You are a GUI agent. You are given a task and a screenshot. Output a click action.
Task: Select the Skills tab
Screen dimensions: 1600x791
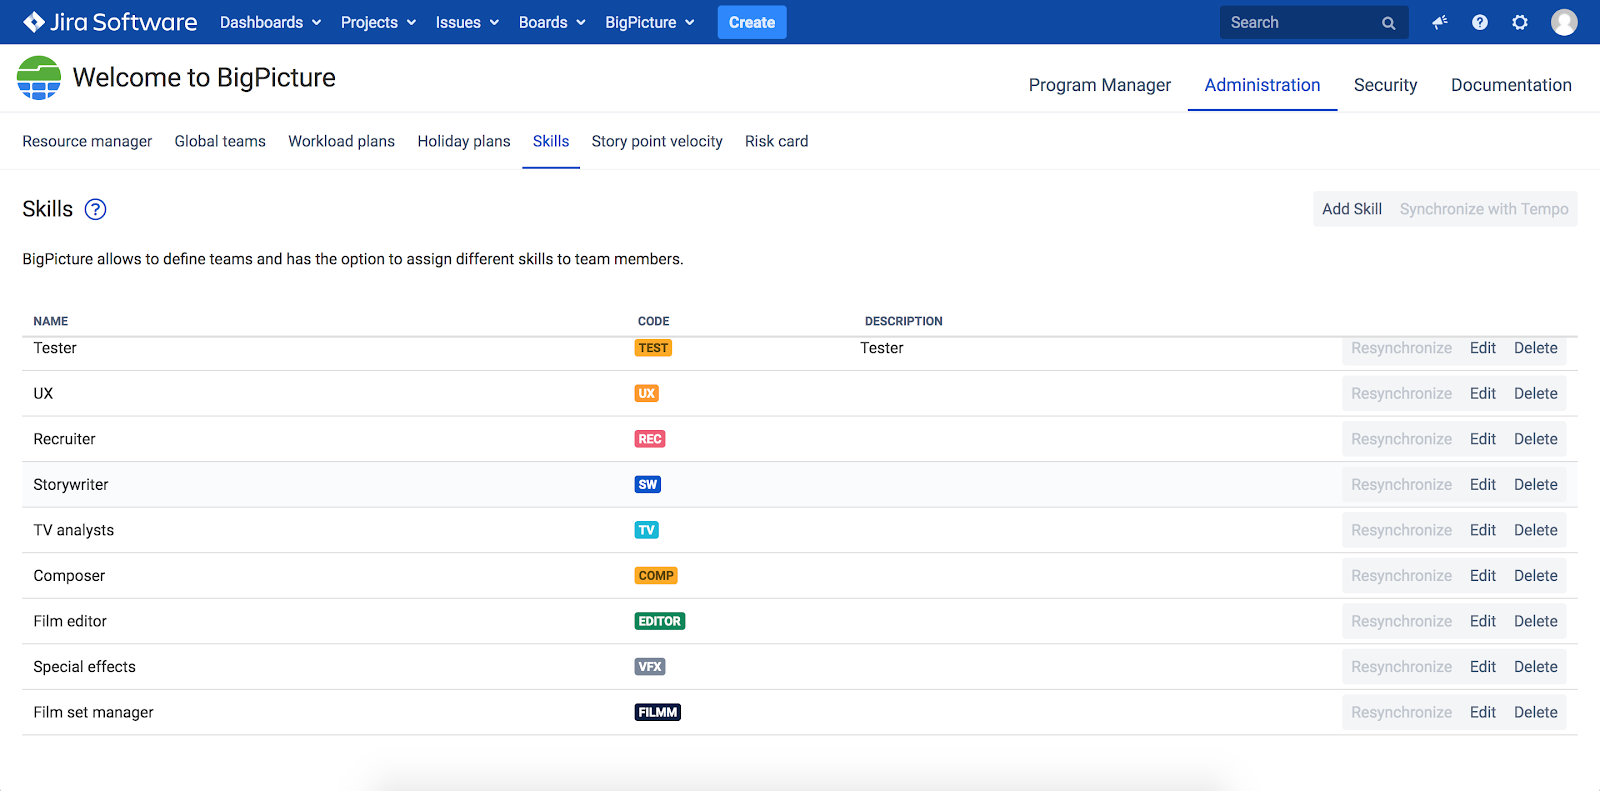(551, 141)
